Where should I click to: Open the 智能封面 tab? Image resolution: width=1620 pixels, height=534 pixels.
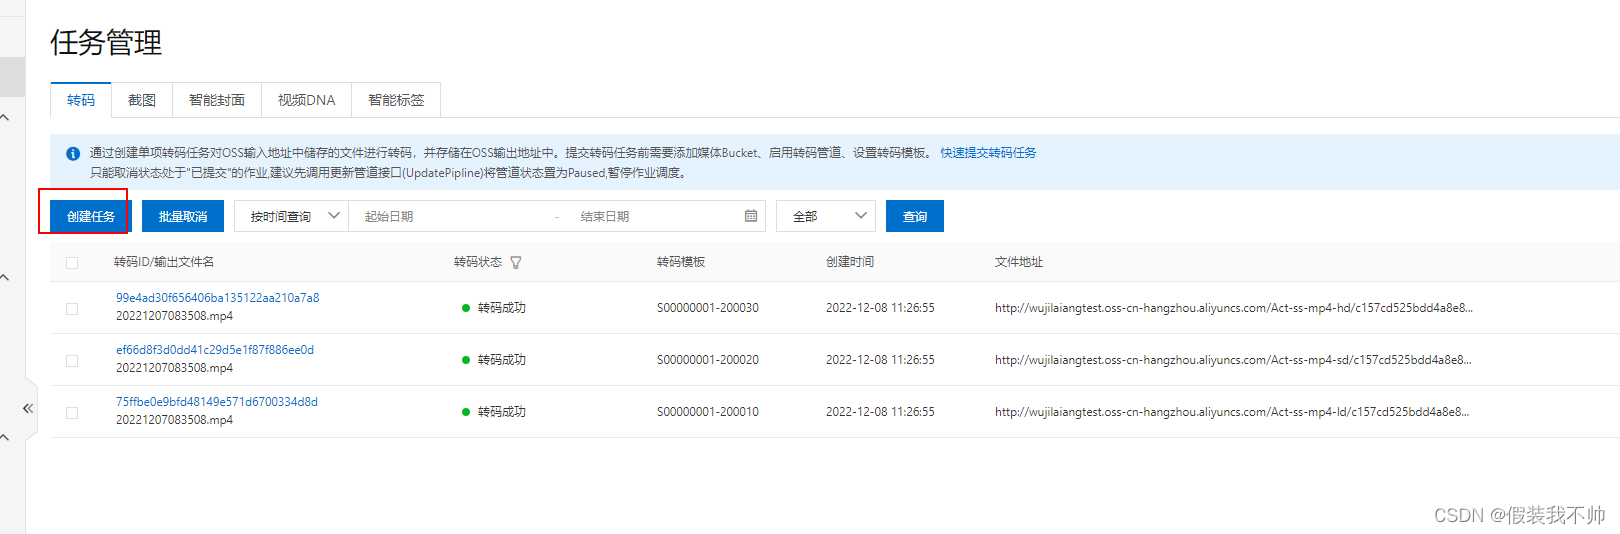pyautogui.click(x=217, y=100)
